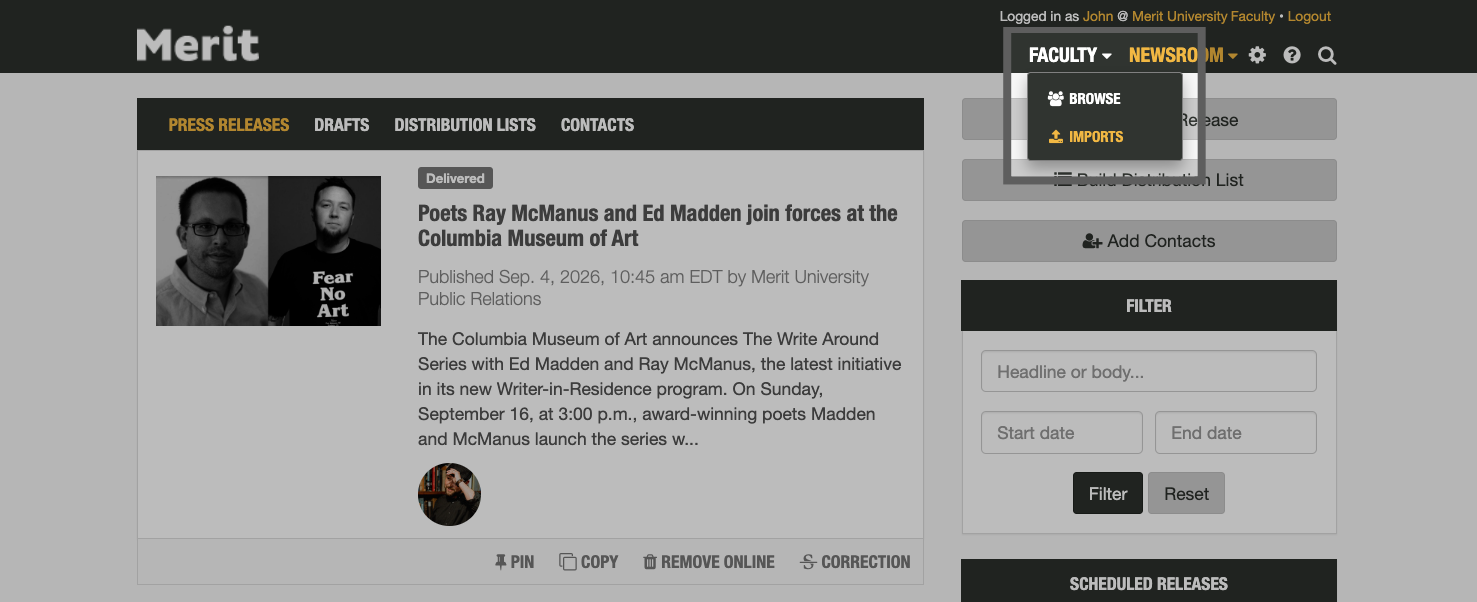
Task: Remove the press release online
Action: [708, 561]
